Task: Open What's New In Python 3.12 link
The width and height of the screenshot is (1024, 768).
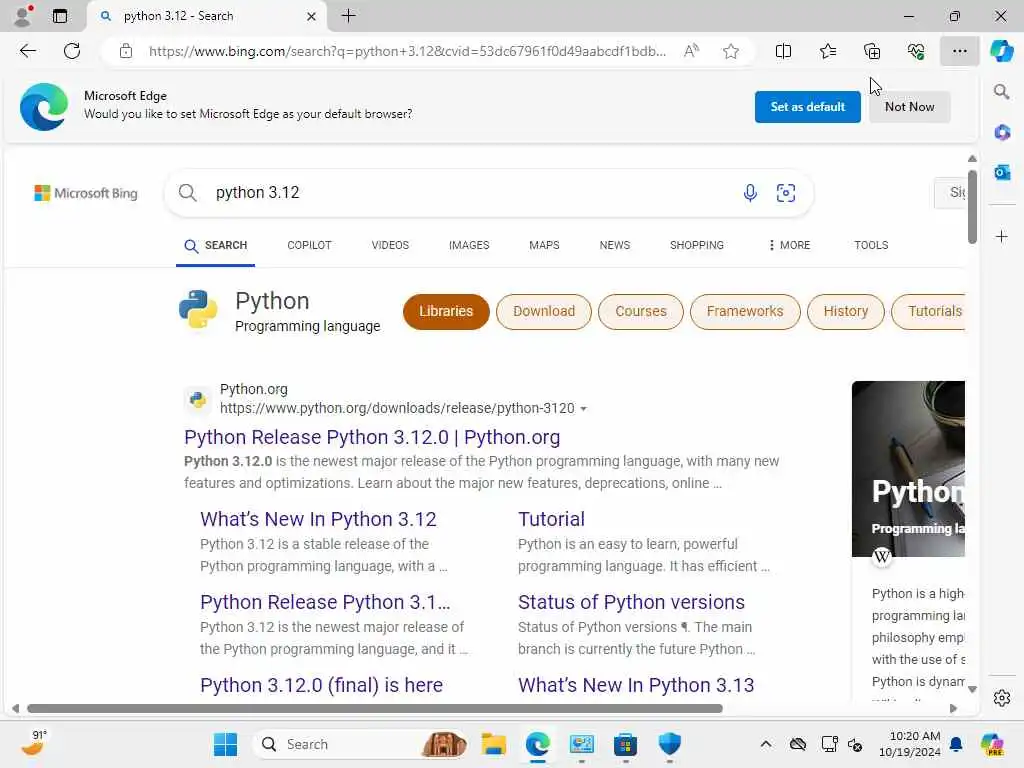Action: coord(318,519)
